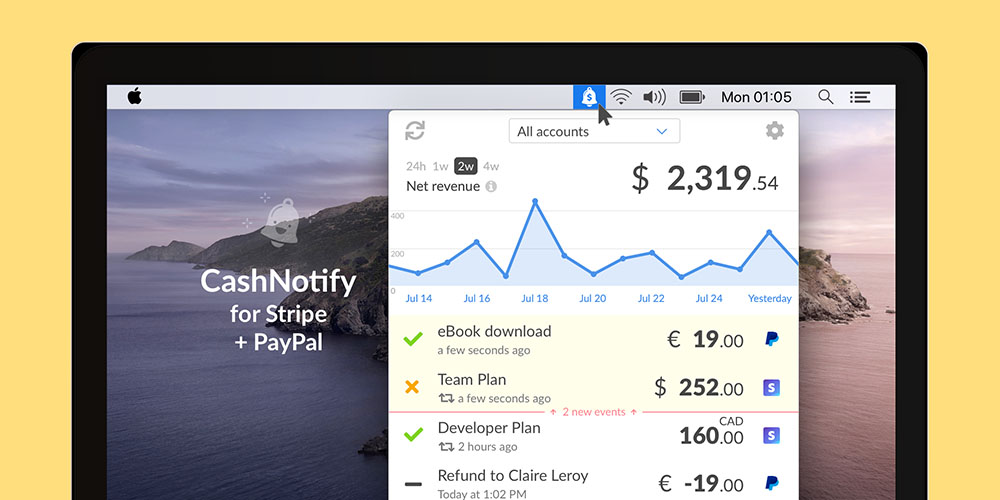The image size is (1000, 500).
Task: Click the dash icon on Refund row
Action: 413,484
